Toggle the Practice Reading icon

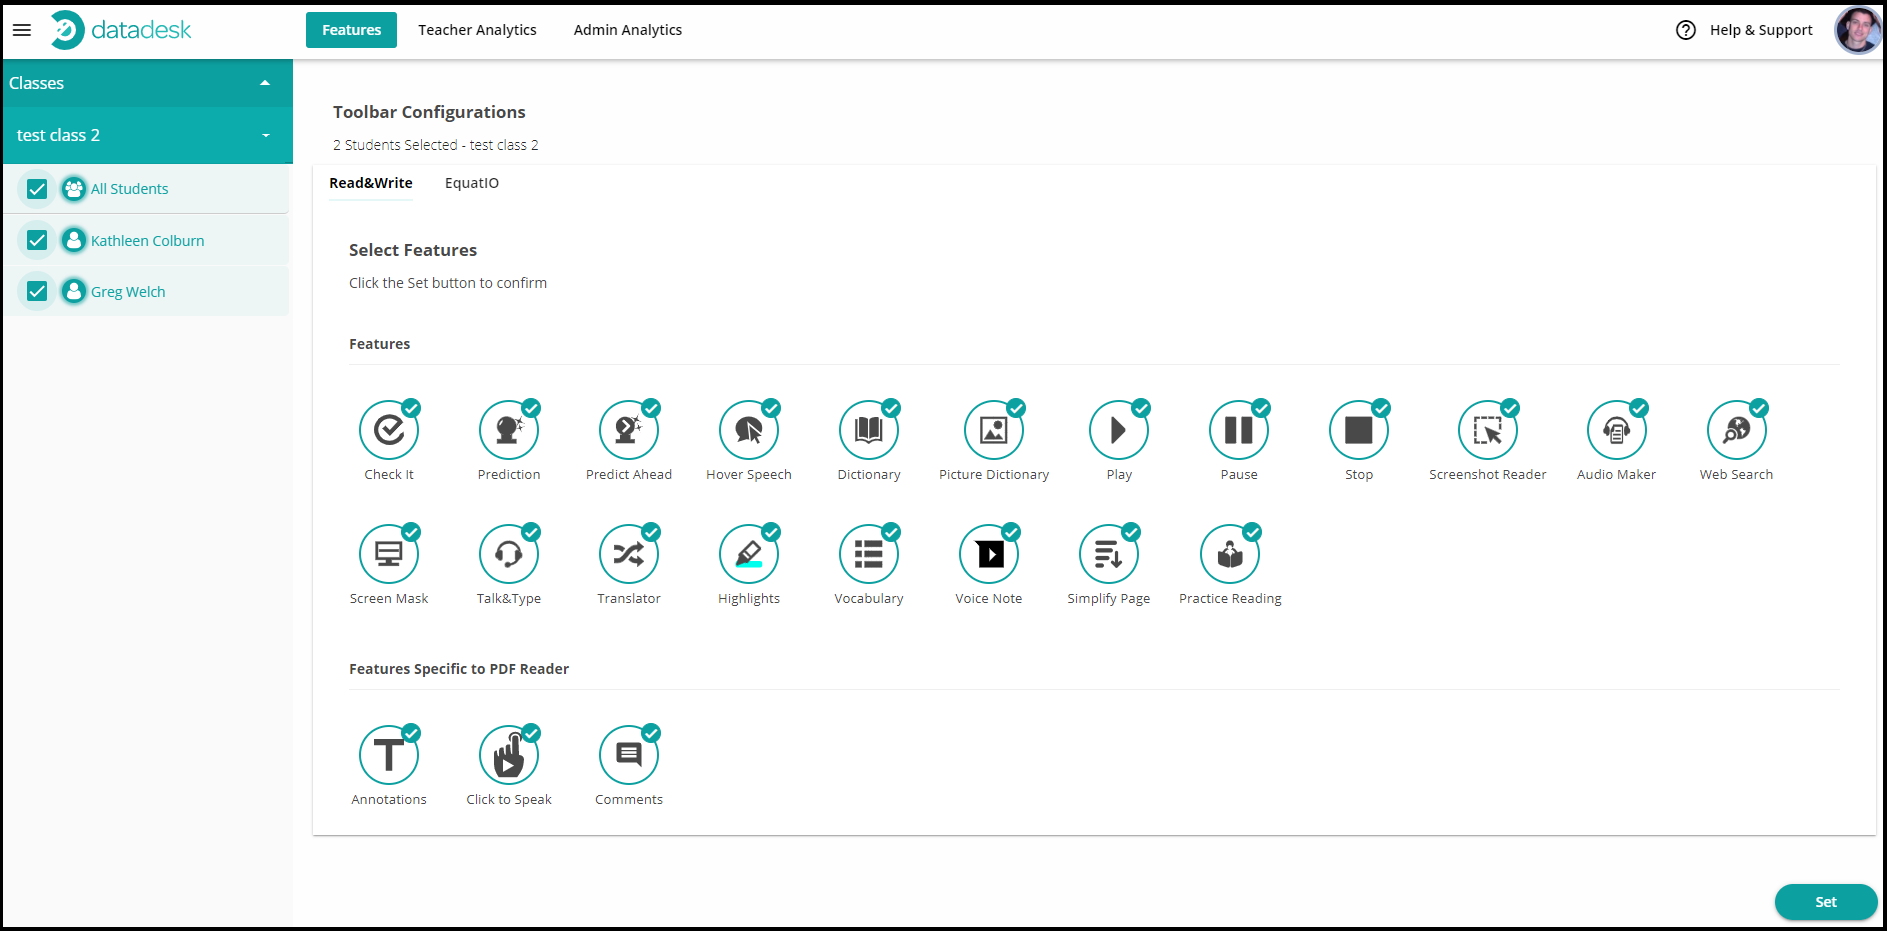point(1230,554)
